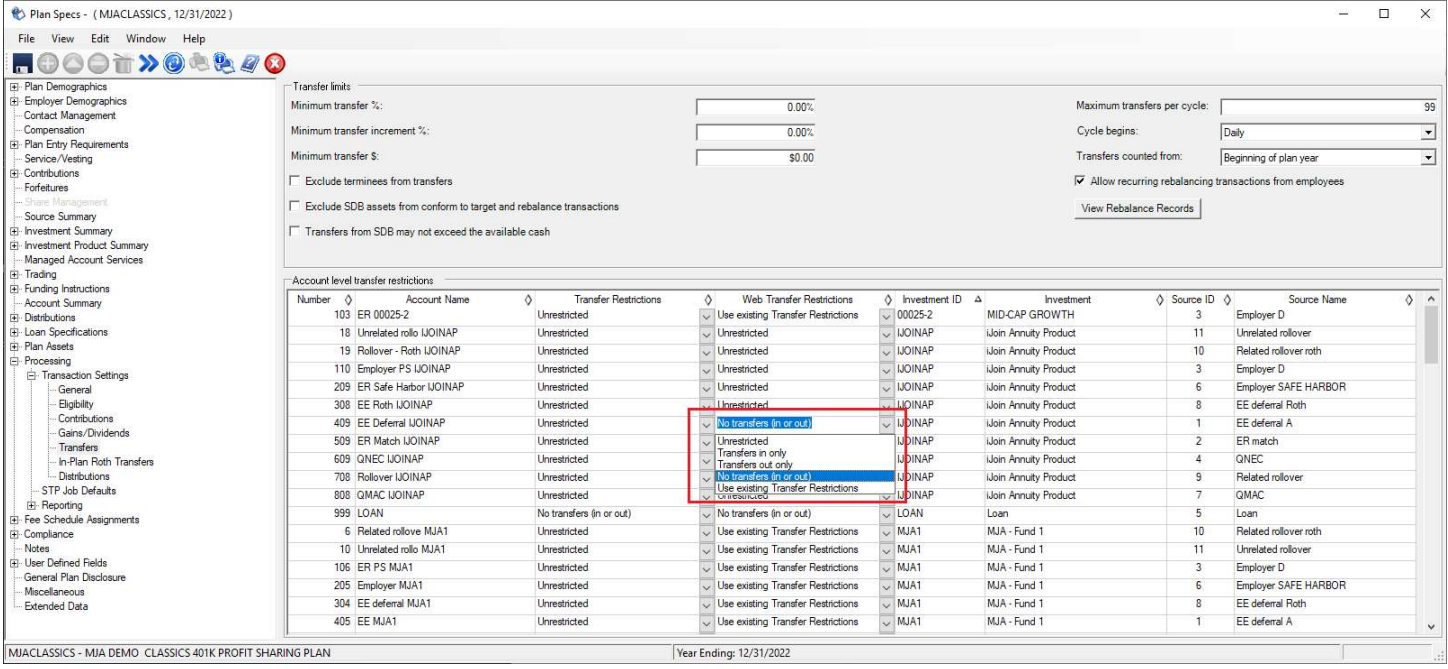This screenshot has width=1448, height=669.
Task: Open the Help menu
Action: (x=193, y=38)
